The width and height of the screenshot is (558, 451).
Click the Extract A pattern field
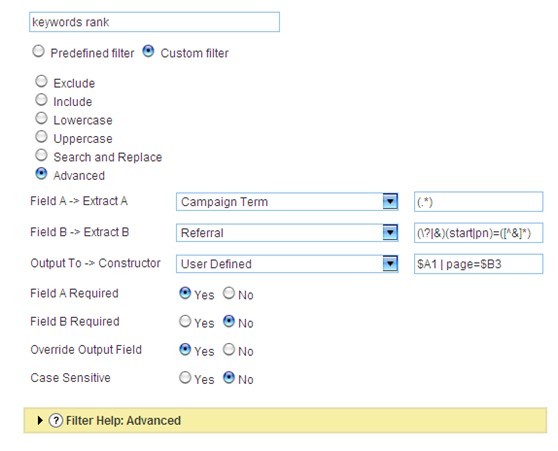tap(478, 202)
